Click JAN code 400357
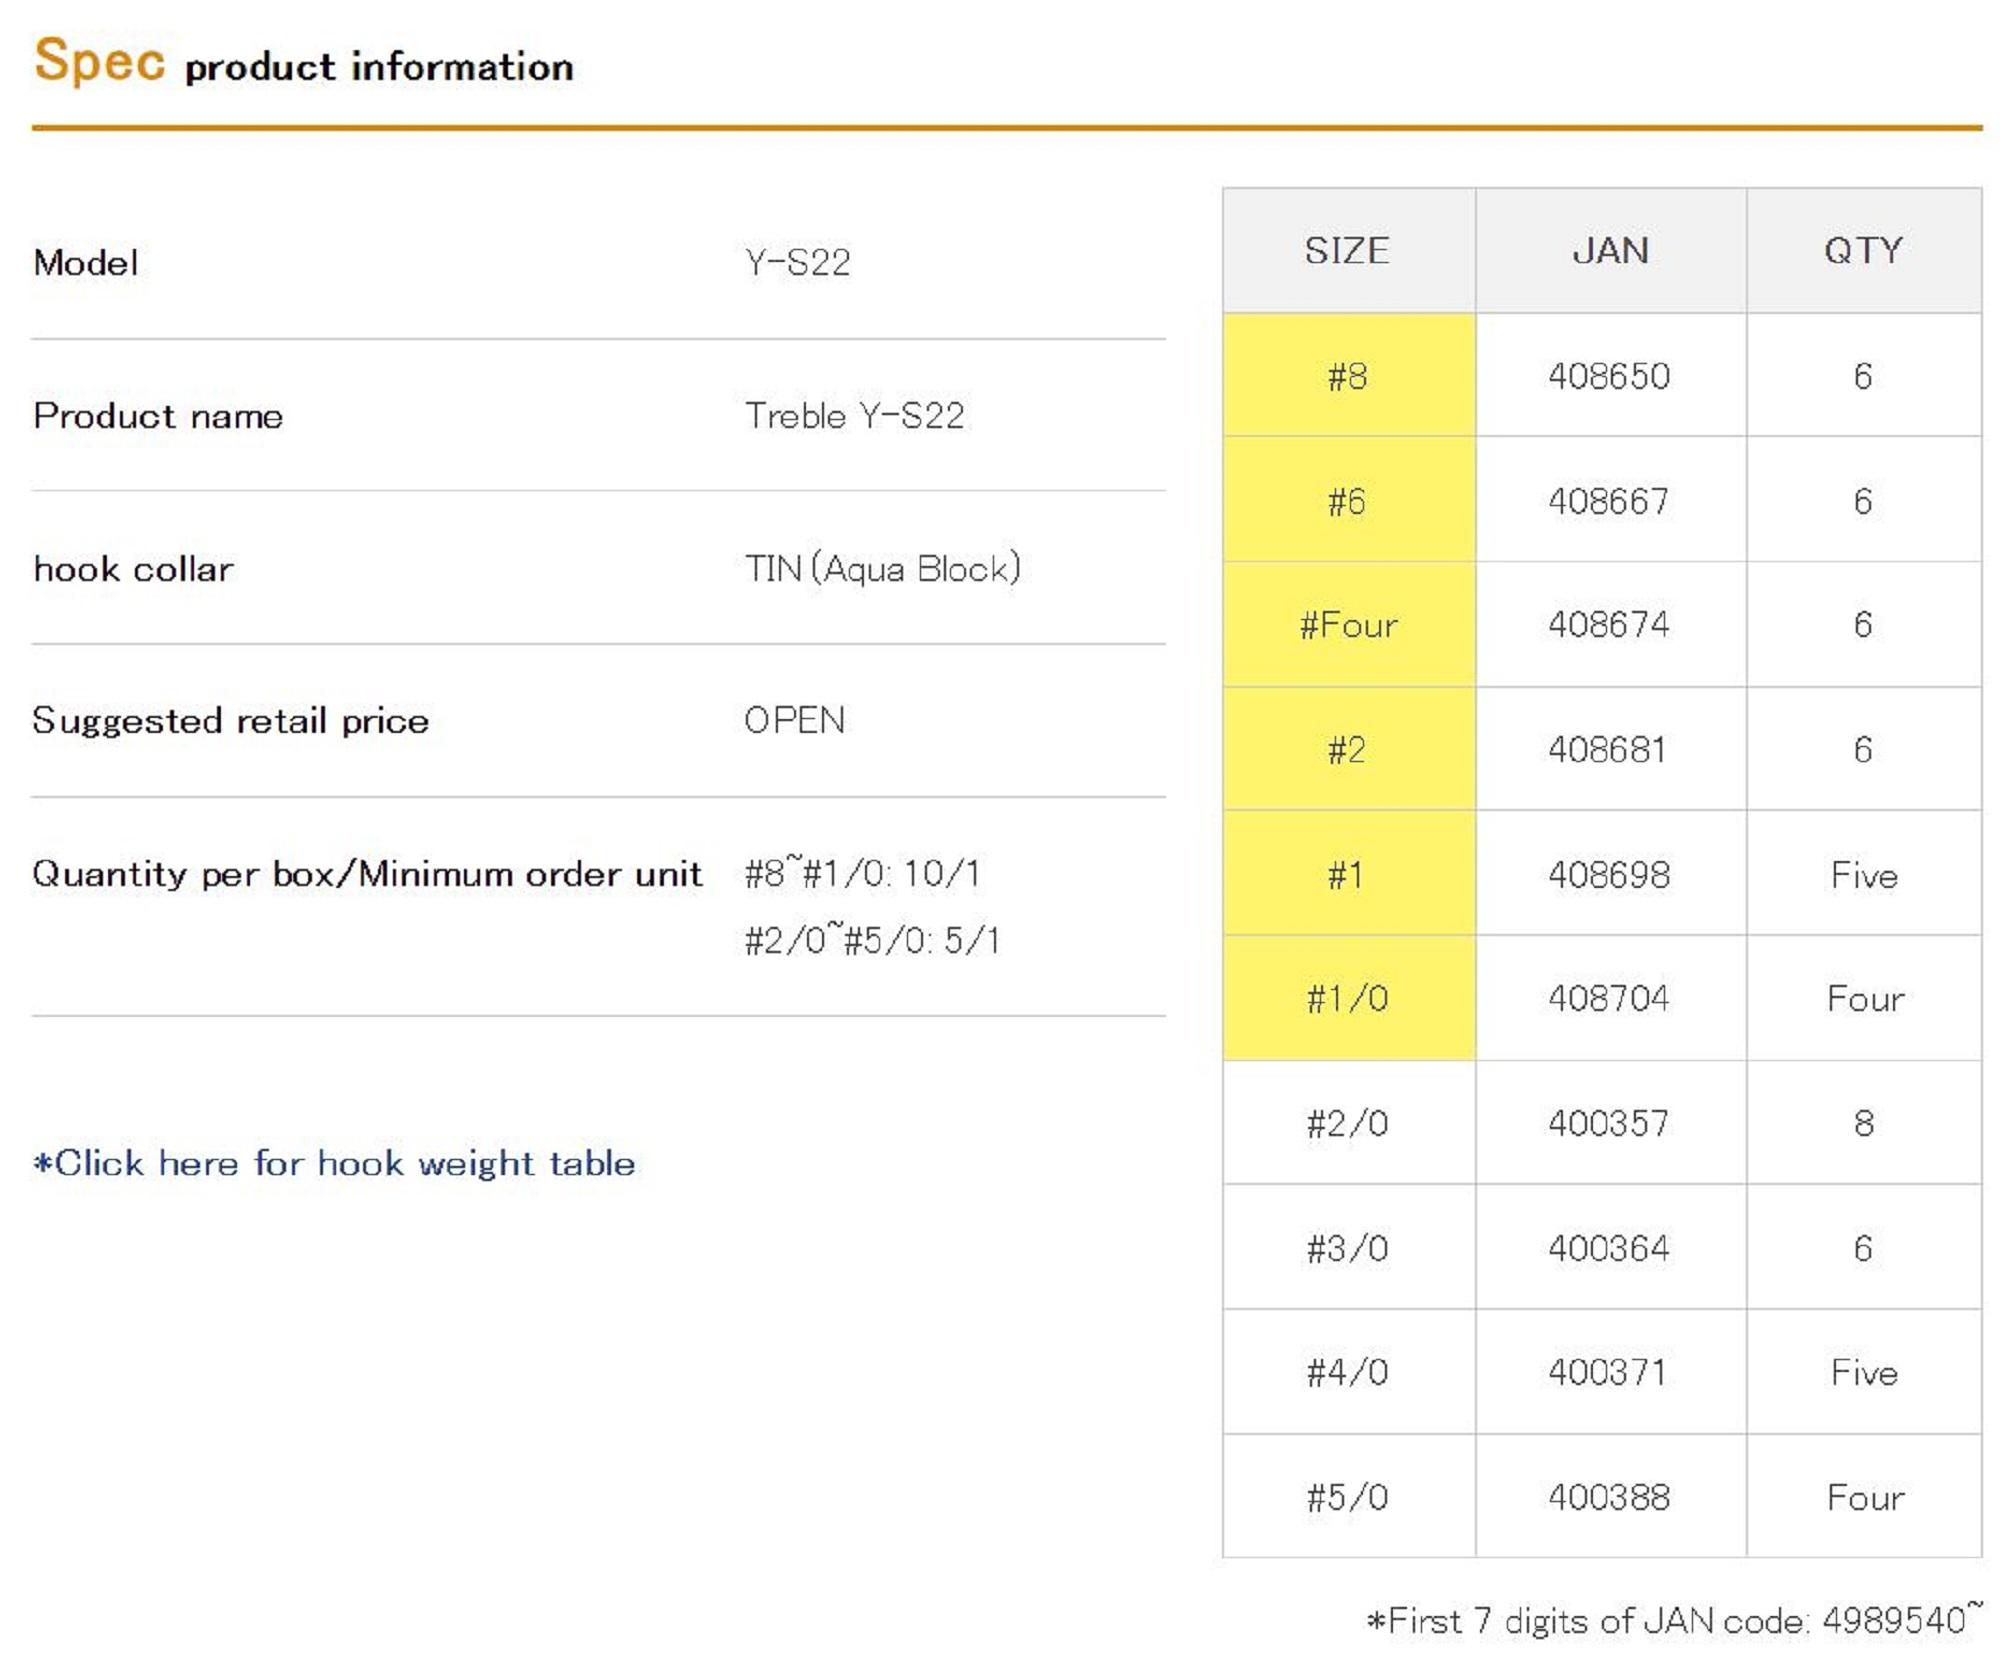This screenshot has width=2000, height=1665. pos(1609,1123)
